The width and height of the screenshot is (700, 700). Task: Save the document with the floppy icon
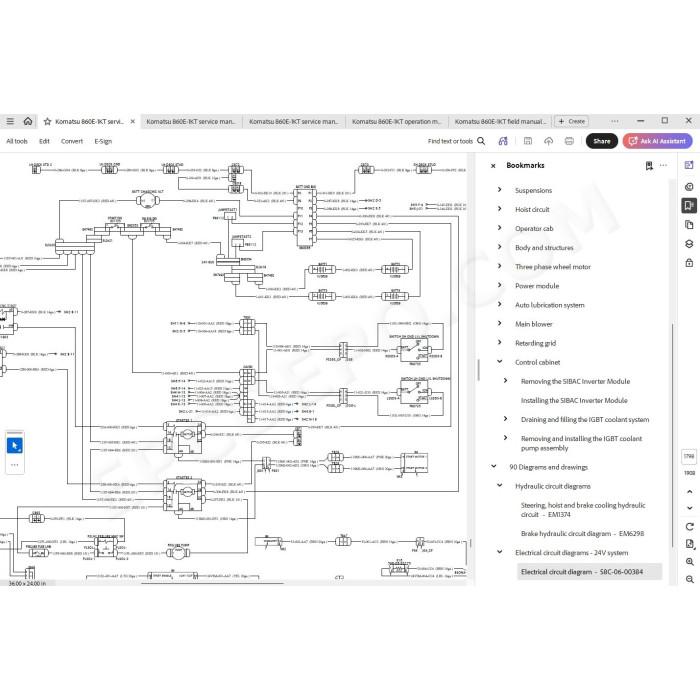528,141
